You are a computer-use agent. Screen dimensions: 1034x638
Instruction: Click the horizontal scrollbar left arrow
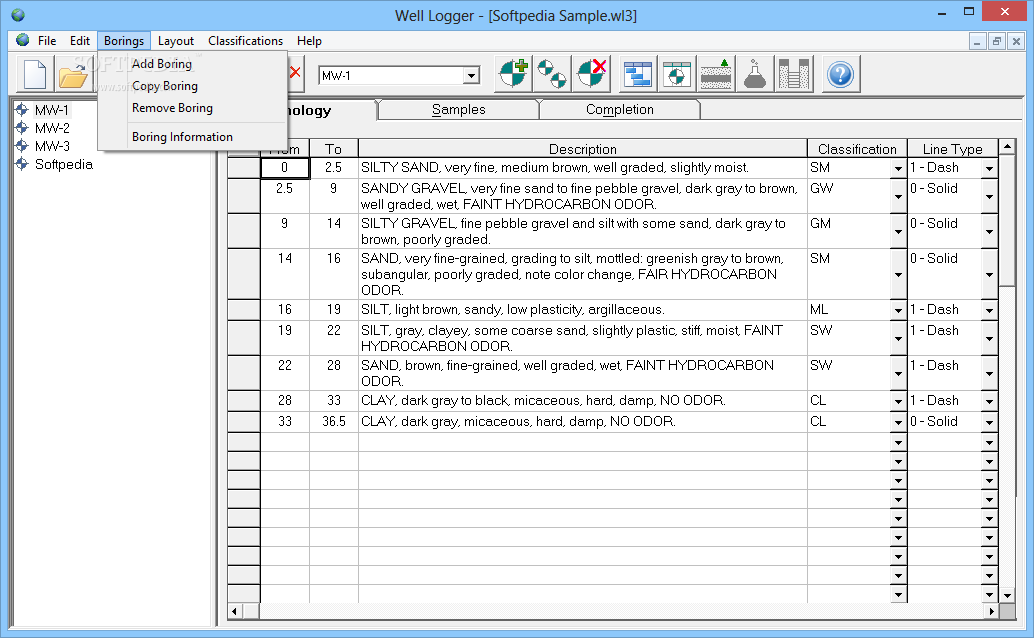pos(235,612)
